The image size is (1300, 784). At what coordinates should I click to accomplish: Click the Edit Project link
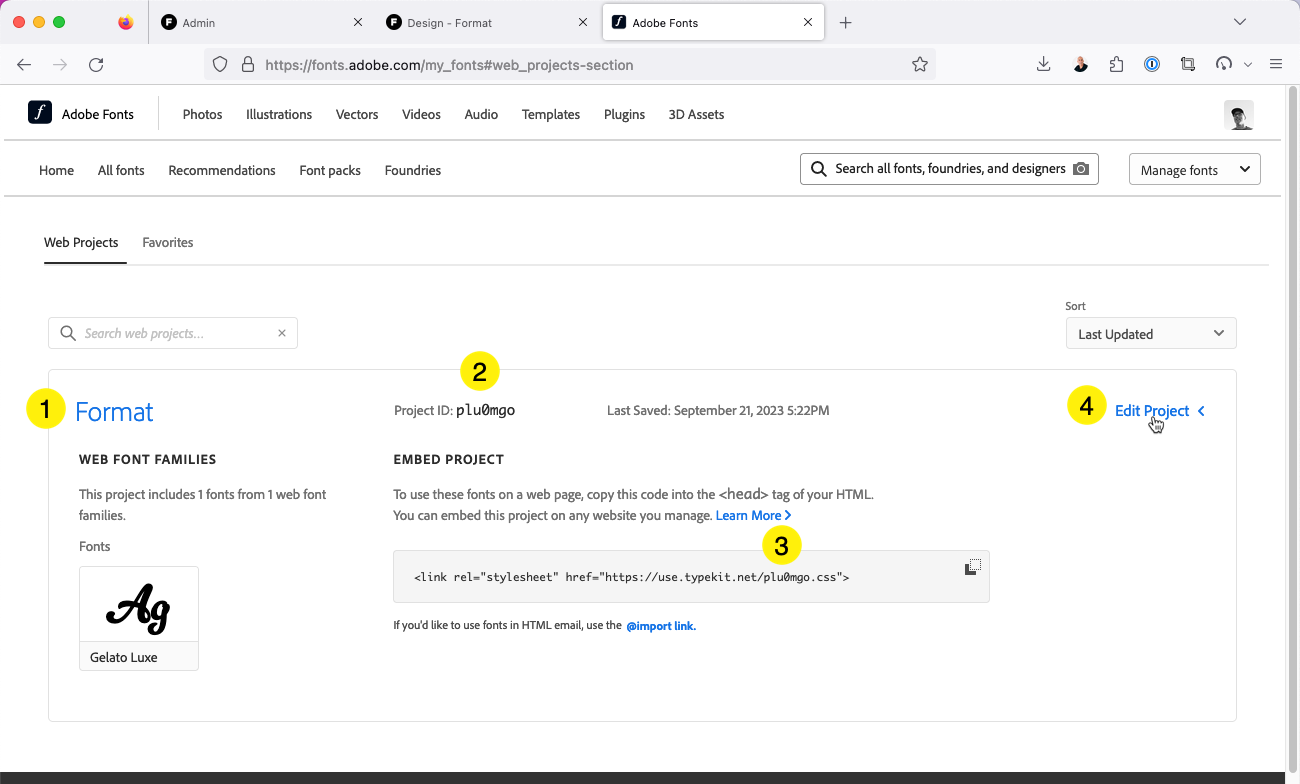[x=1152, y=411]
